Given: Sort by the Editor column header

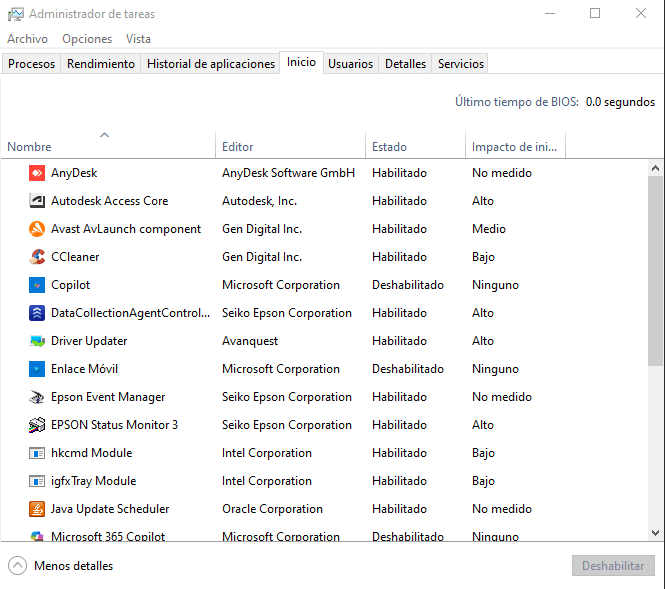Looking at the screenshot, I should click(290, 146).
